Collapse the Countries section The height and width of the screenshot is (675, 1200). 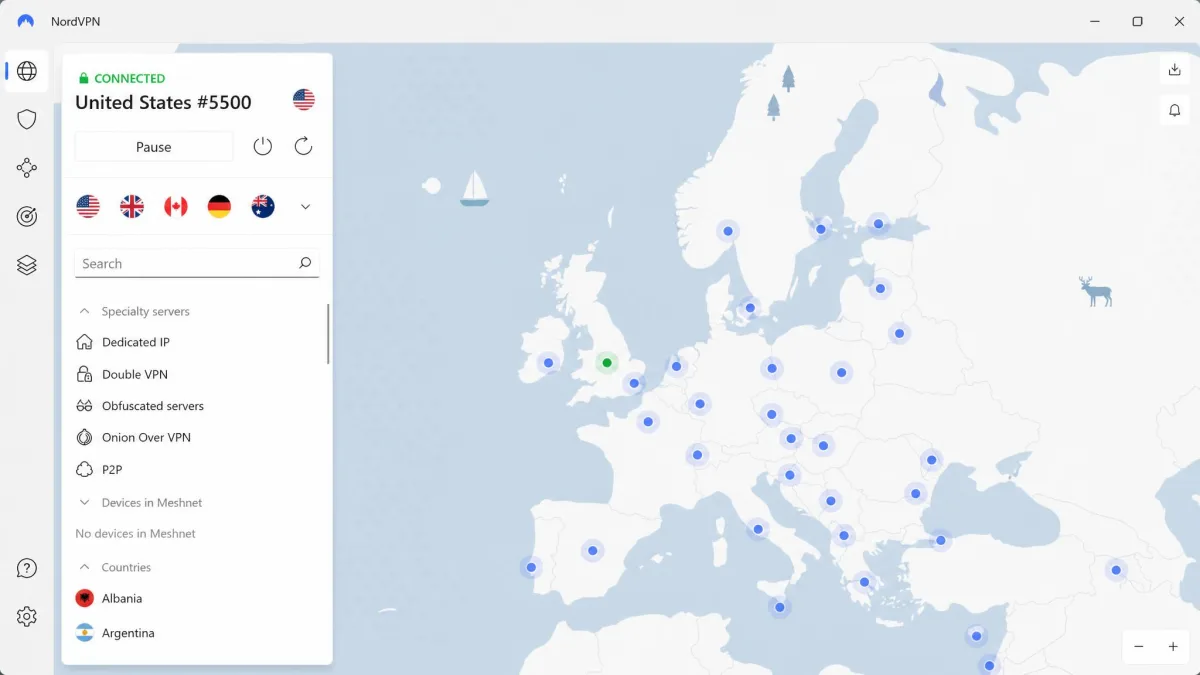click(85, 567)
